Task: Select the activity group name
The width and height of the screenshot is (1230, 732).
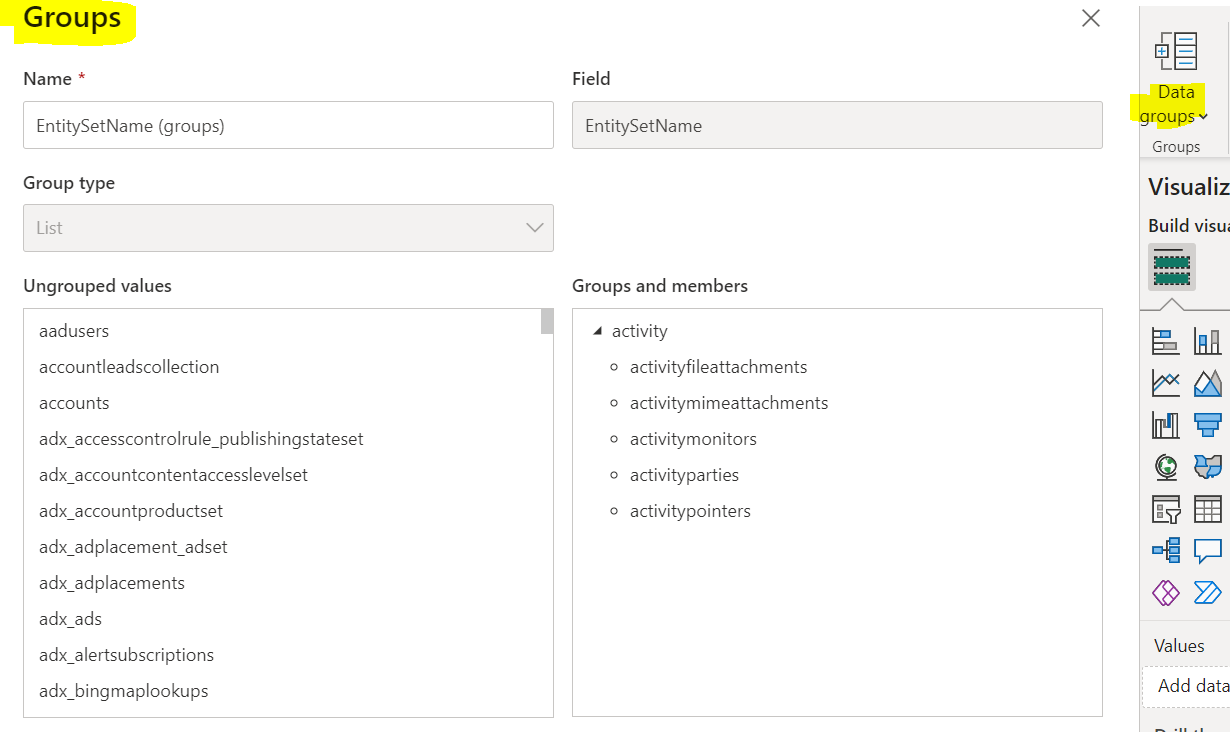Action: click(x=639, y=331)
